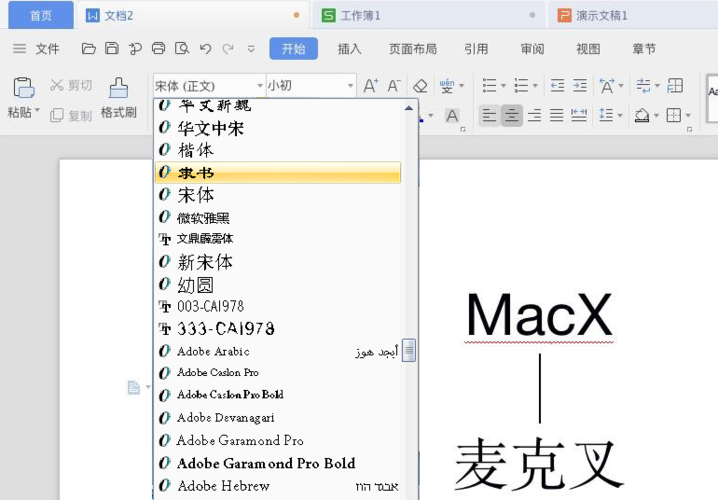Open the font name dropdown 宋体 (正文)

click(260, 86)
